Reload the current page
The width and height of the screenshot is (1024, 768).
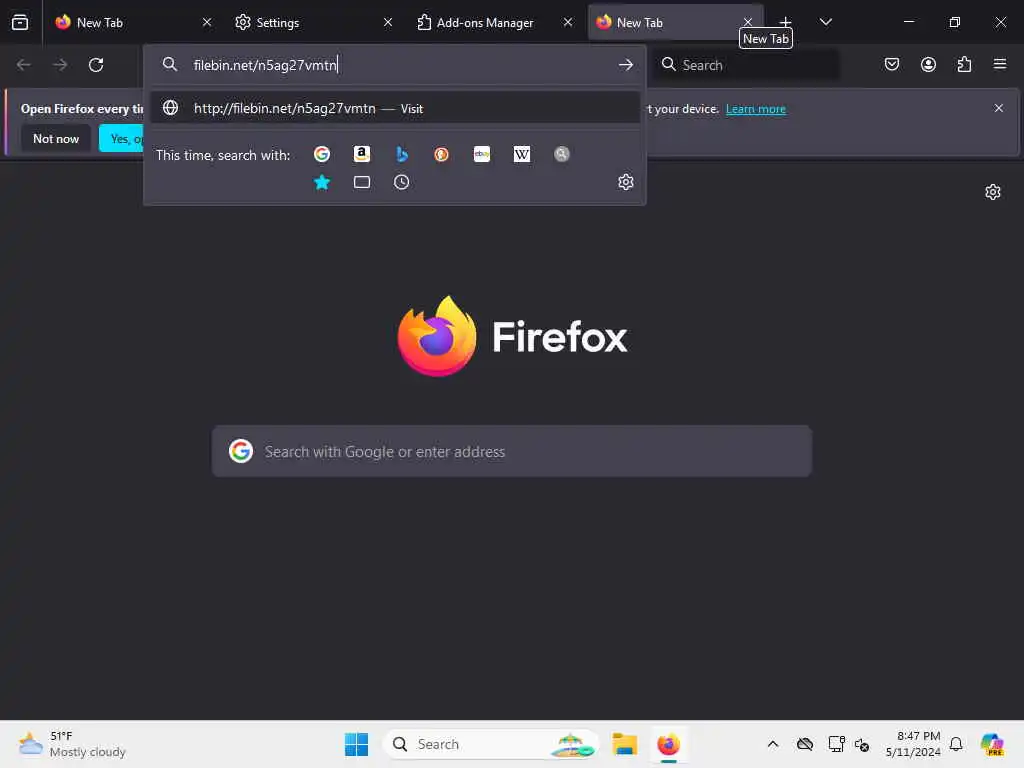pyautogui.click(x=96, y=65)
